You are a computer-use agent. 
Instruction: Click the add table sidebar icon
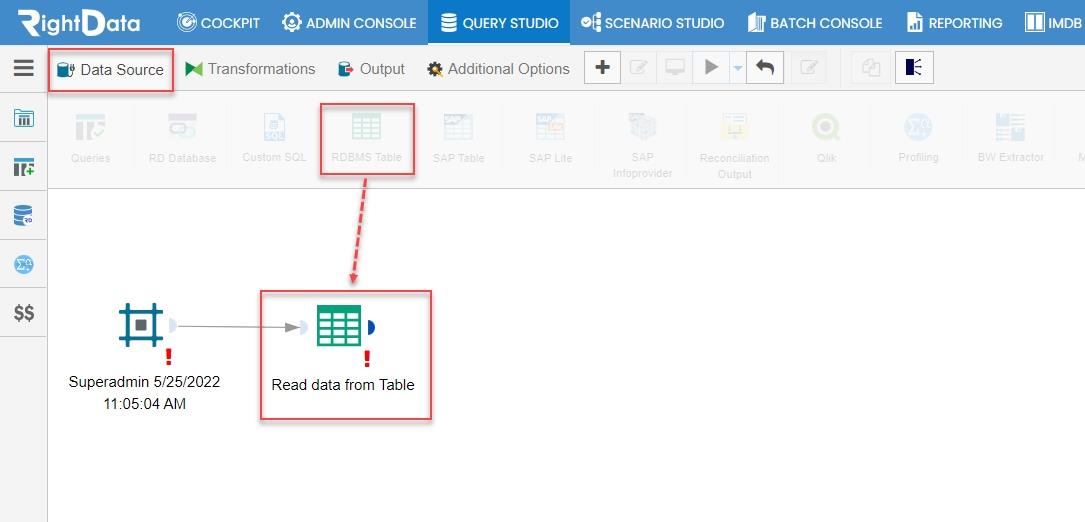coord(24,167)
